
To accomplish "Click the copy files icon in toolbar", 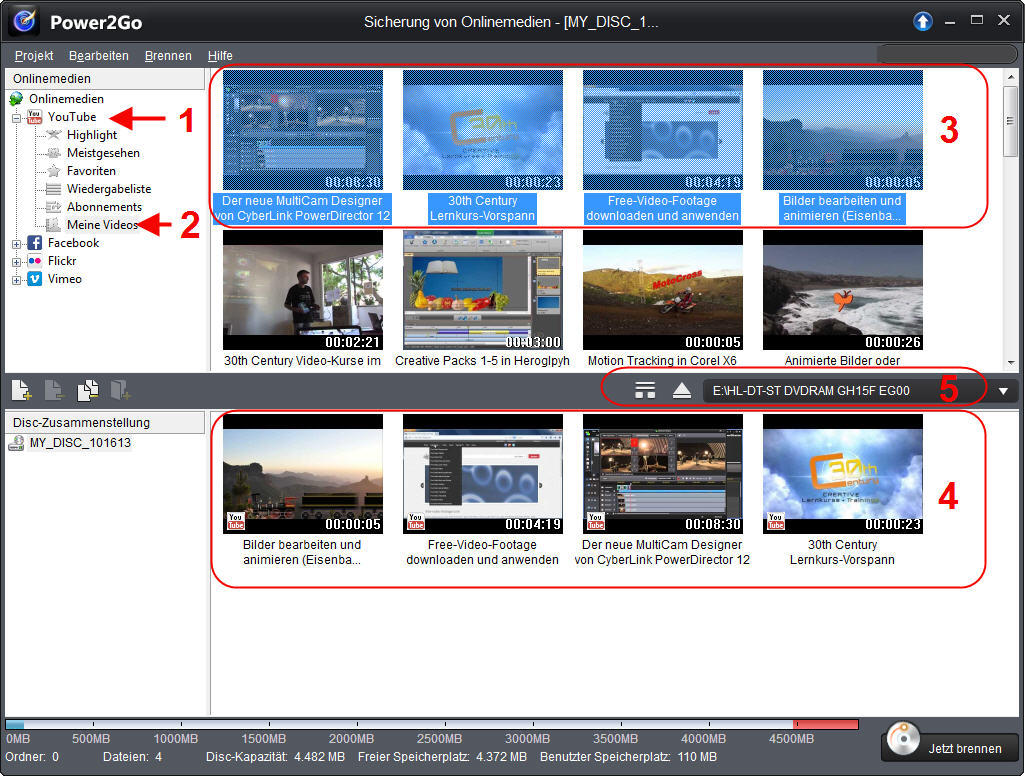I will pos(88,390).
